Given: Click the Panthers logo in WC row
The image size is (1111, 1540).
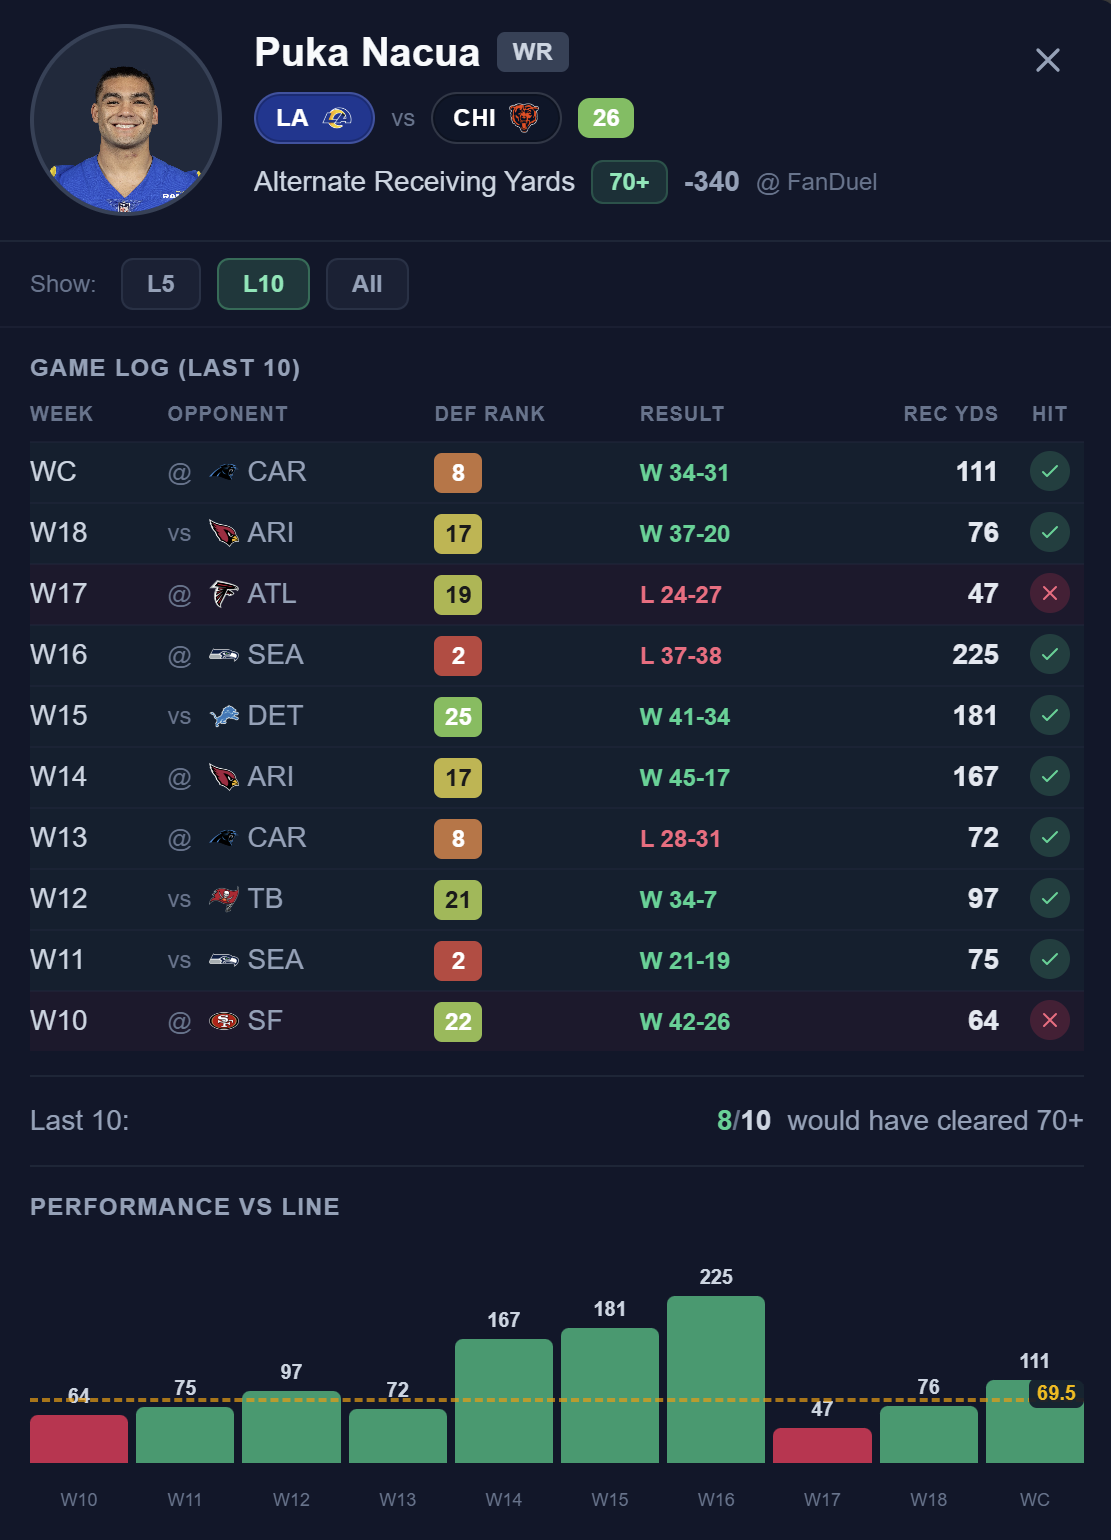Looking at the screenshot, I should (223, 472).
